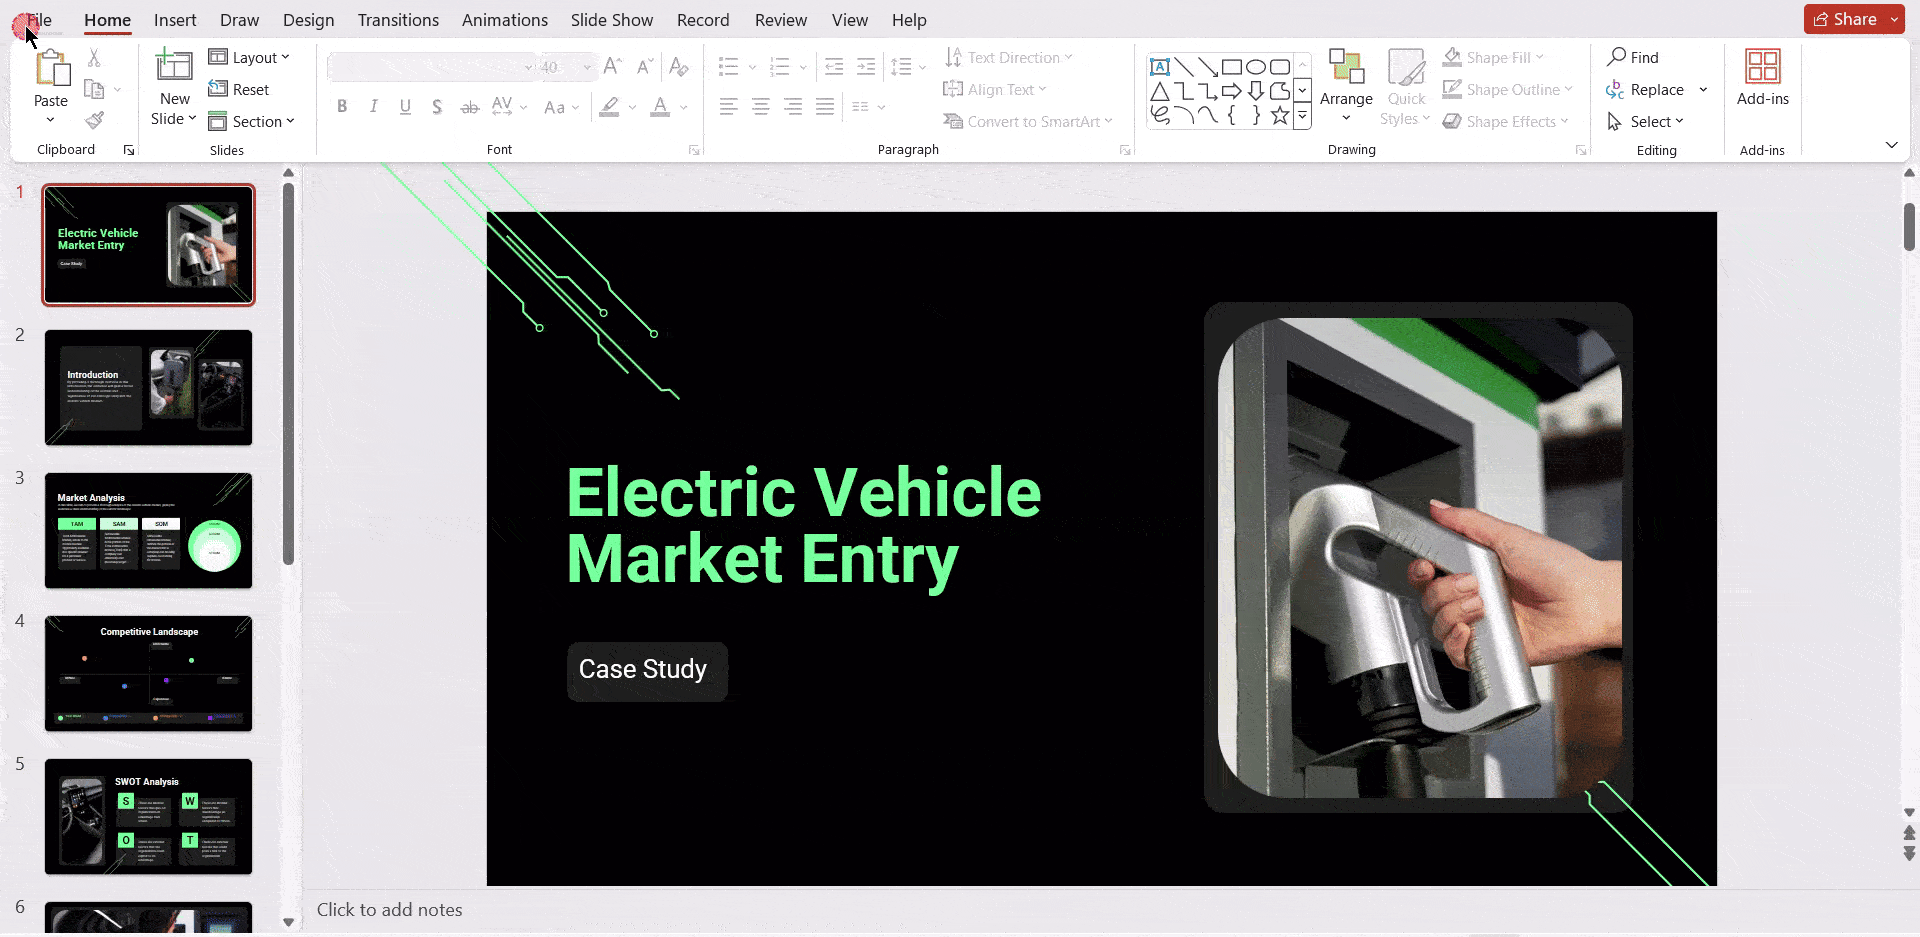The image size is (1920, 937).
Task: Open the Add-ins panel
Action: click(x=1762, y=78)
